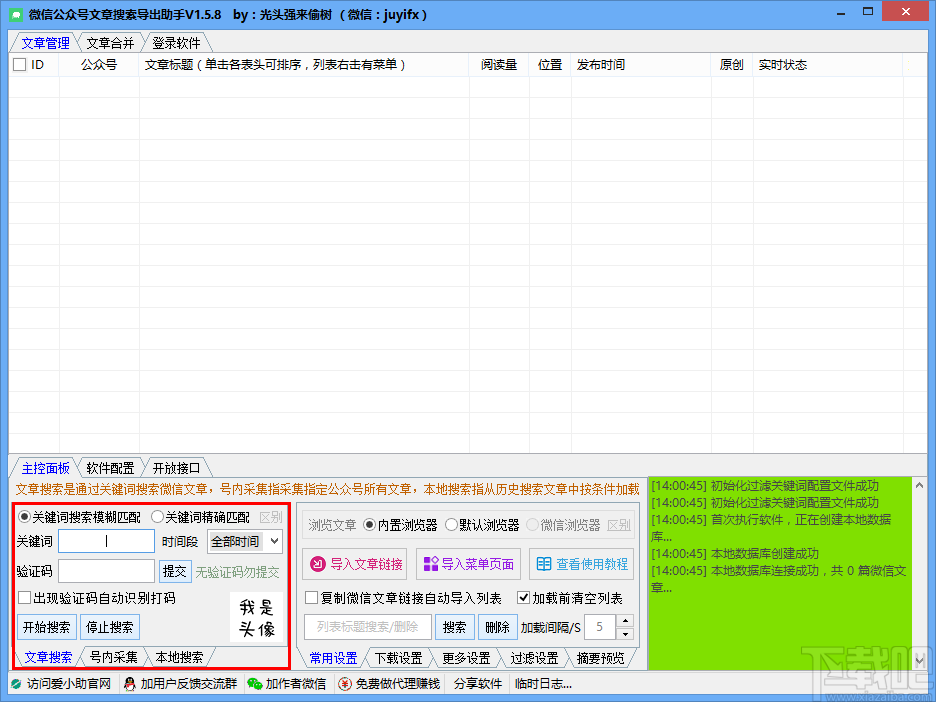Click 区别 link beside browser options
This screenshot has height=702, width=936.
coord(618,525)
